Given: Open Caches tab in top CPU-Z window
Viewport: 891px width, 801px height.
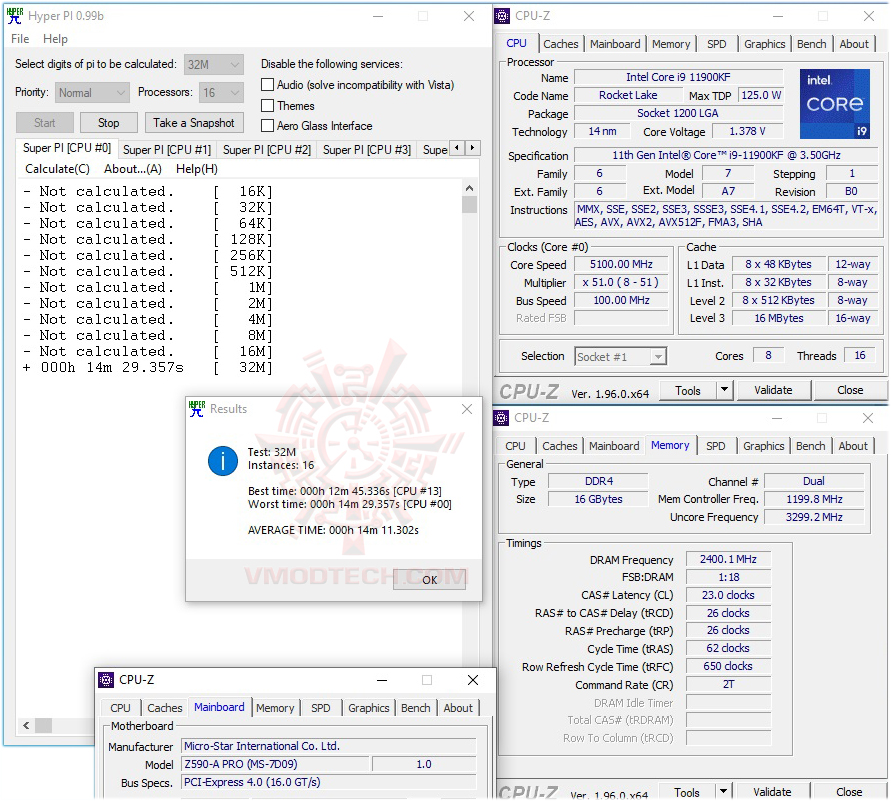Looking at the screenshot, I should click(560, 44).
